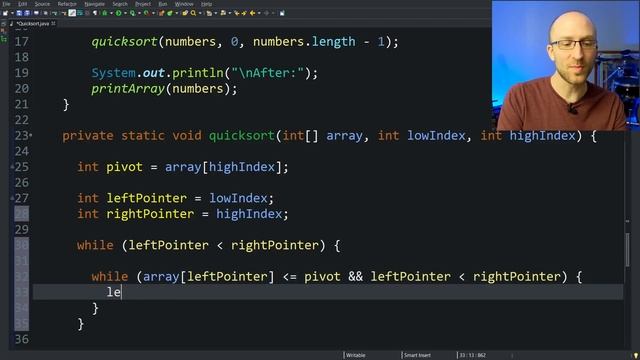This screenshot has height=360, width=640.
Task: Open the Run configurations dropdown arrow
Action: click(125, 13)
